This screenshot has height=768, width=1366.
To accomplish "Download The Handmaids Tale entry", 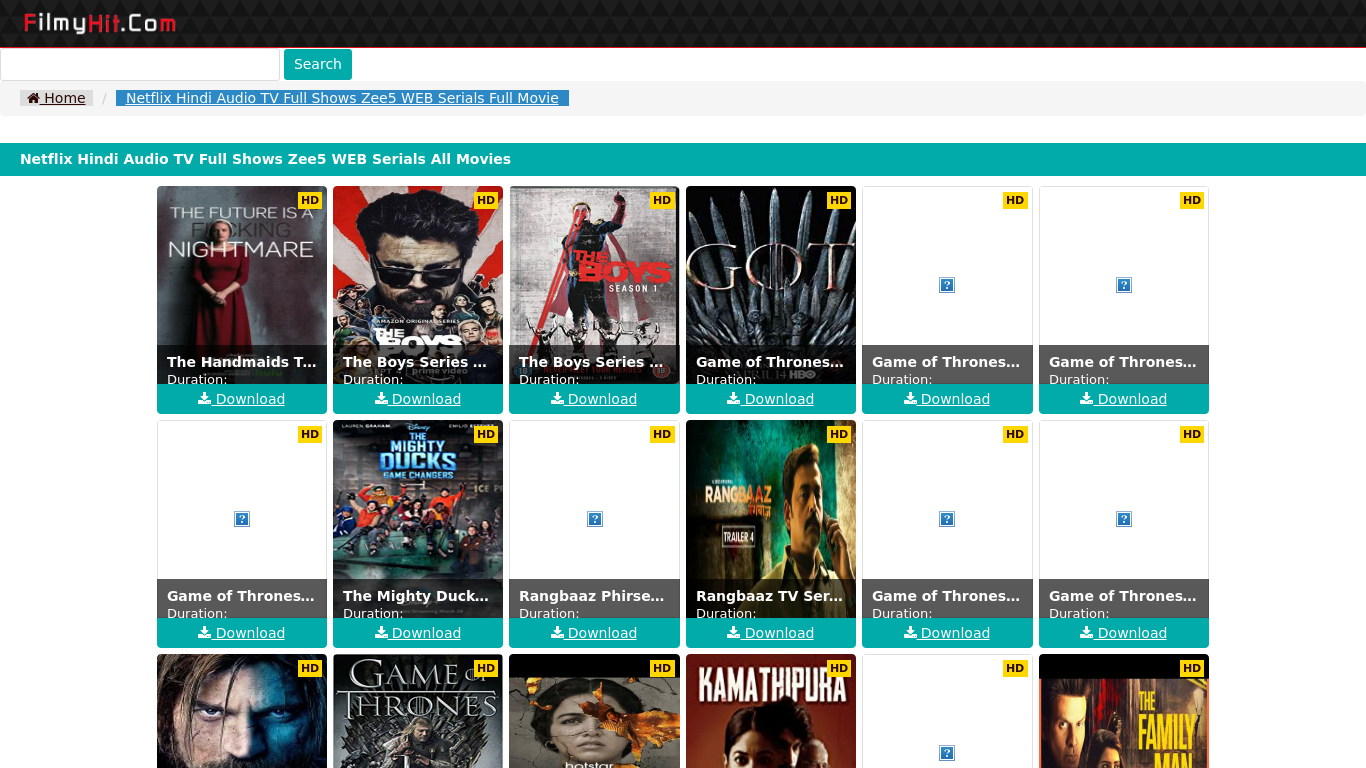I will coord(242,399).
